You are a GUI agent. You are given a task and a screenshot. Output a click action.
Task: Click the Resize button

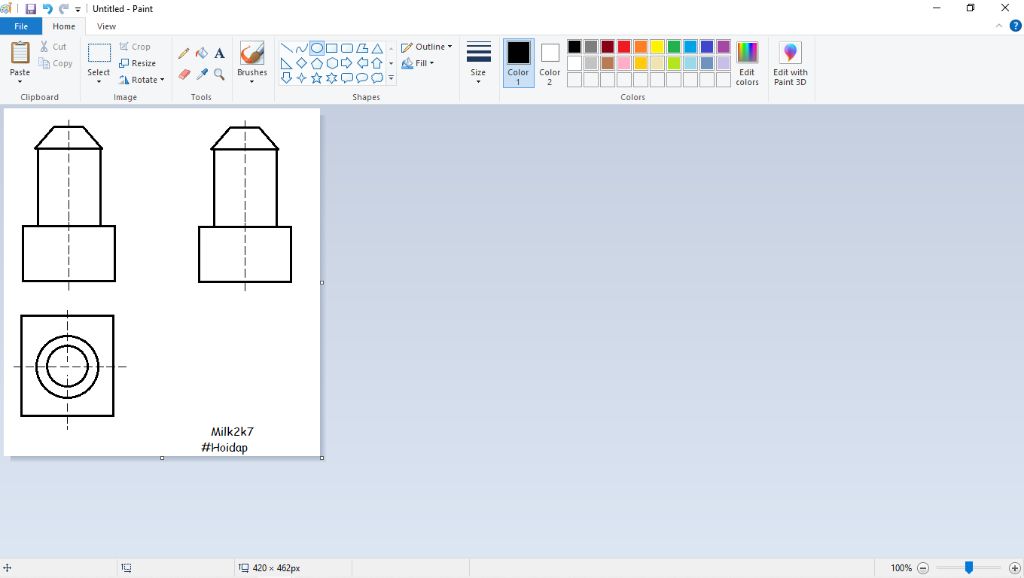click(x=138, y=63)
